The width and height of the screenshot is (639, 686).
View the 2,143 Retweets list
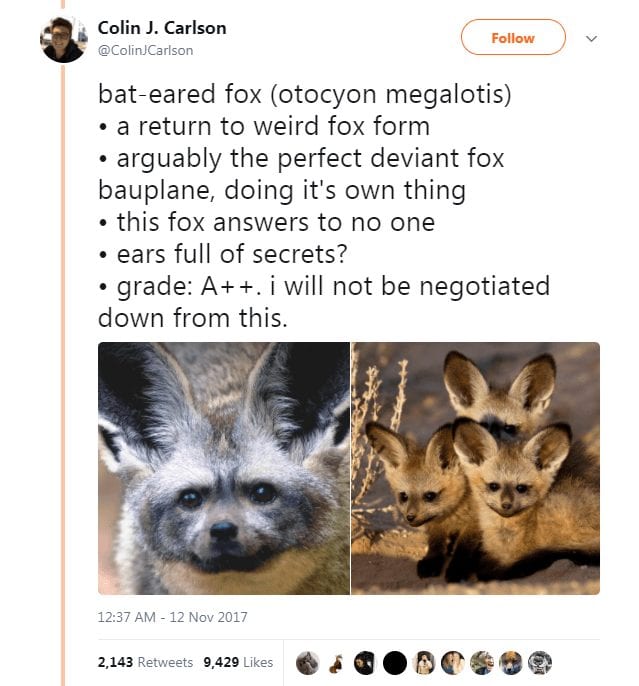point(145,662)
